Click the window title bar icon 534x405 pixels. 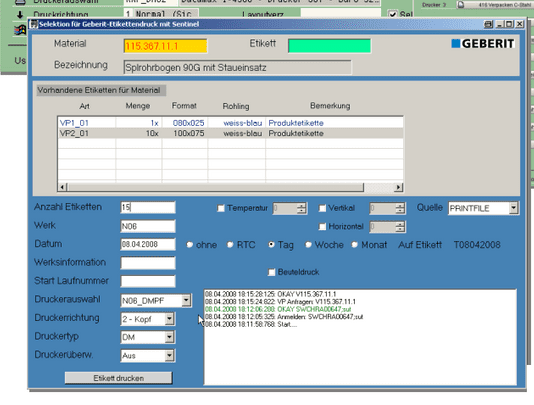(34, 24)
